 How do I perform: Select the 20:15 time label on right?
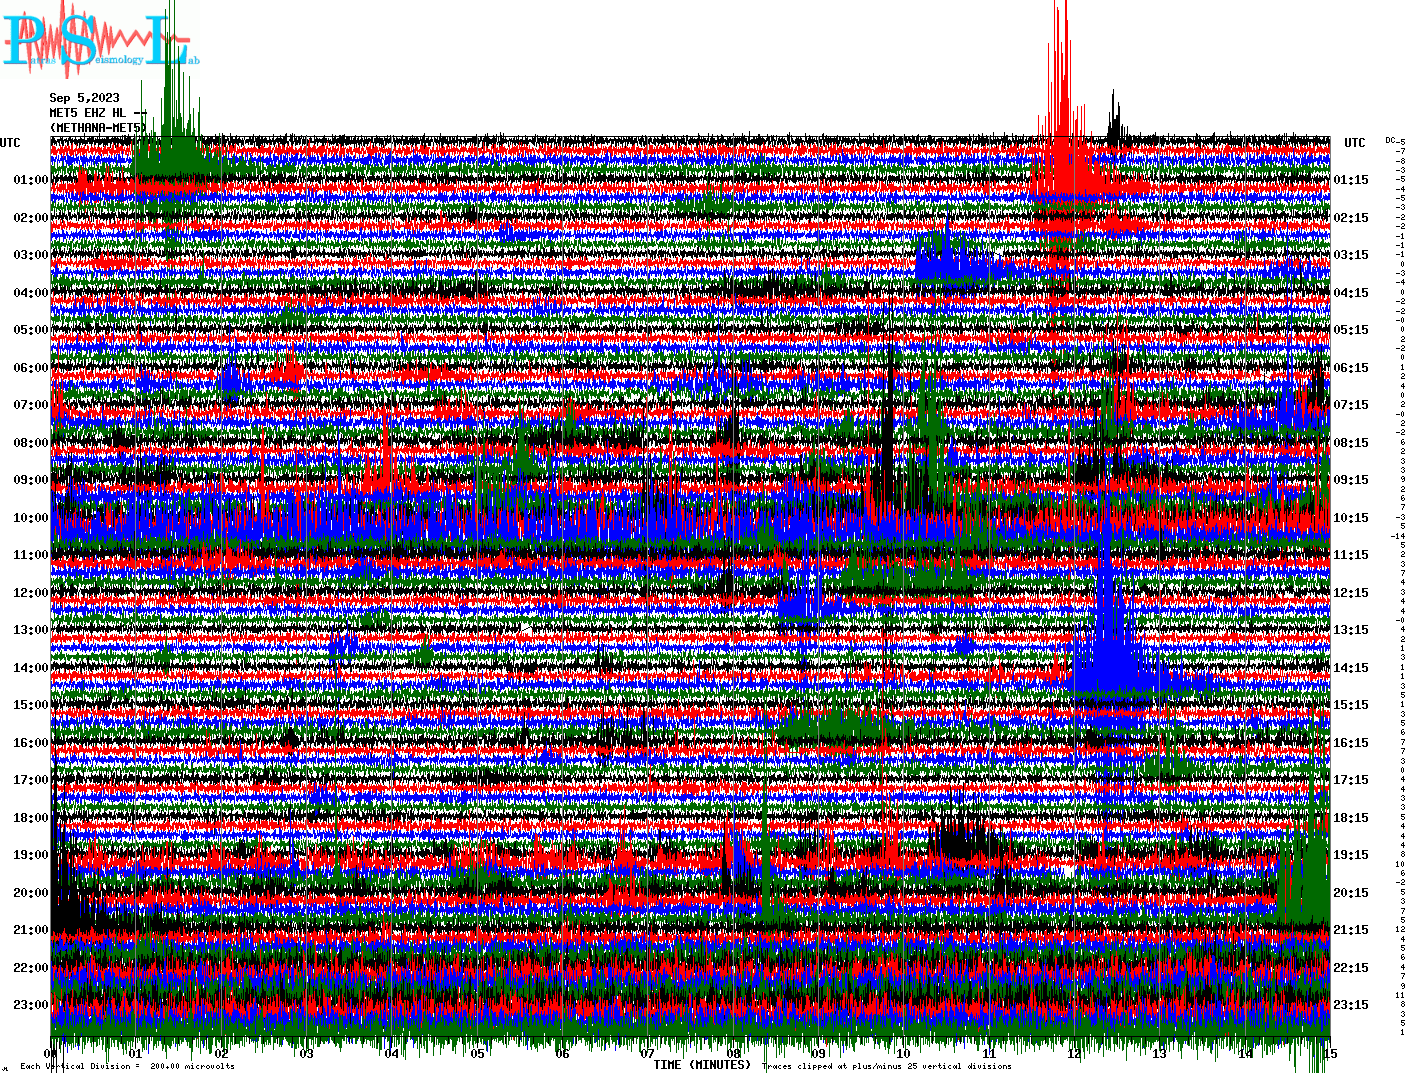point(1351,893)
